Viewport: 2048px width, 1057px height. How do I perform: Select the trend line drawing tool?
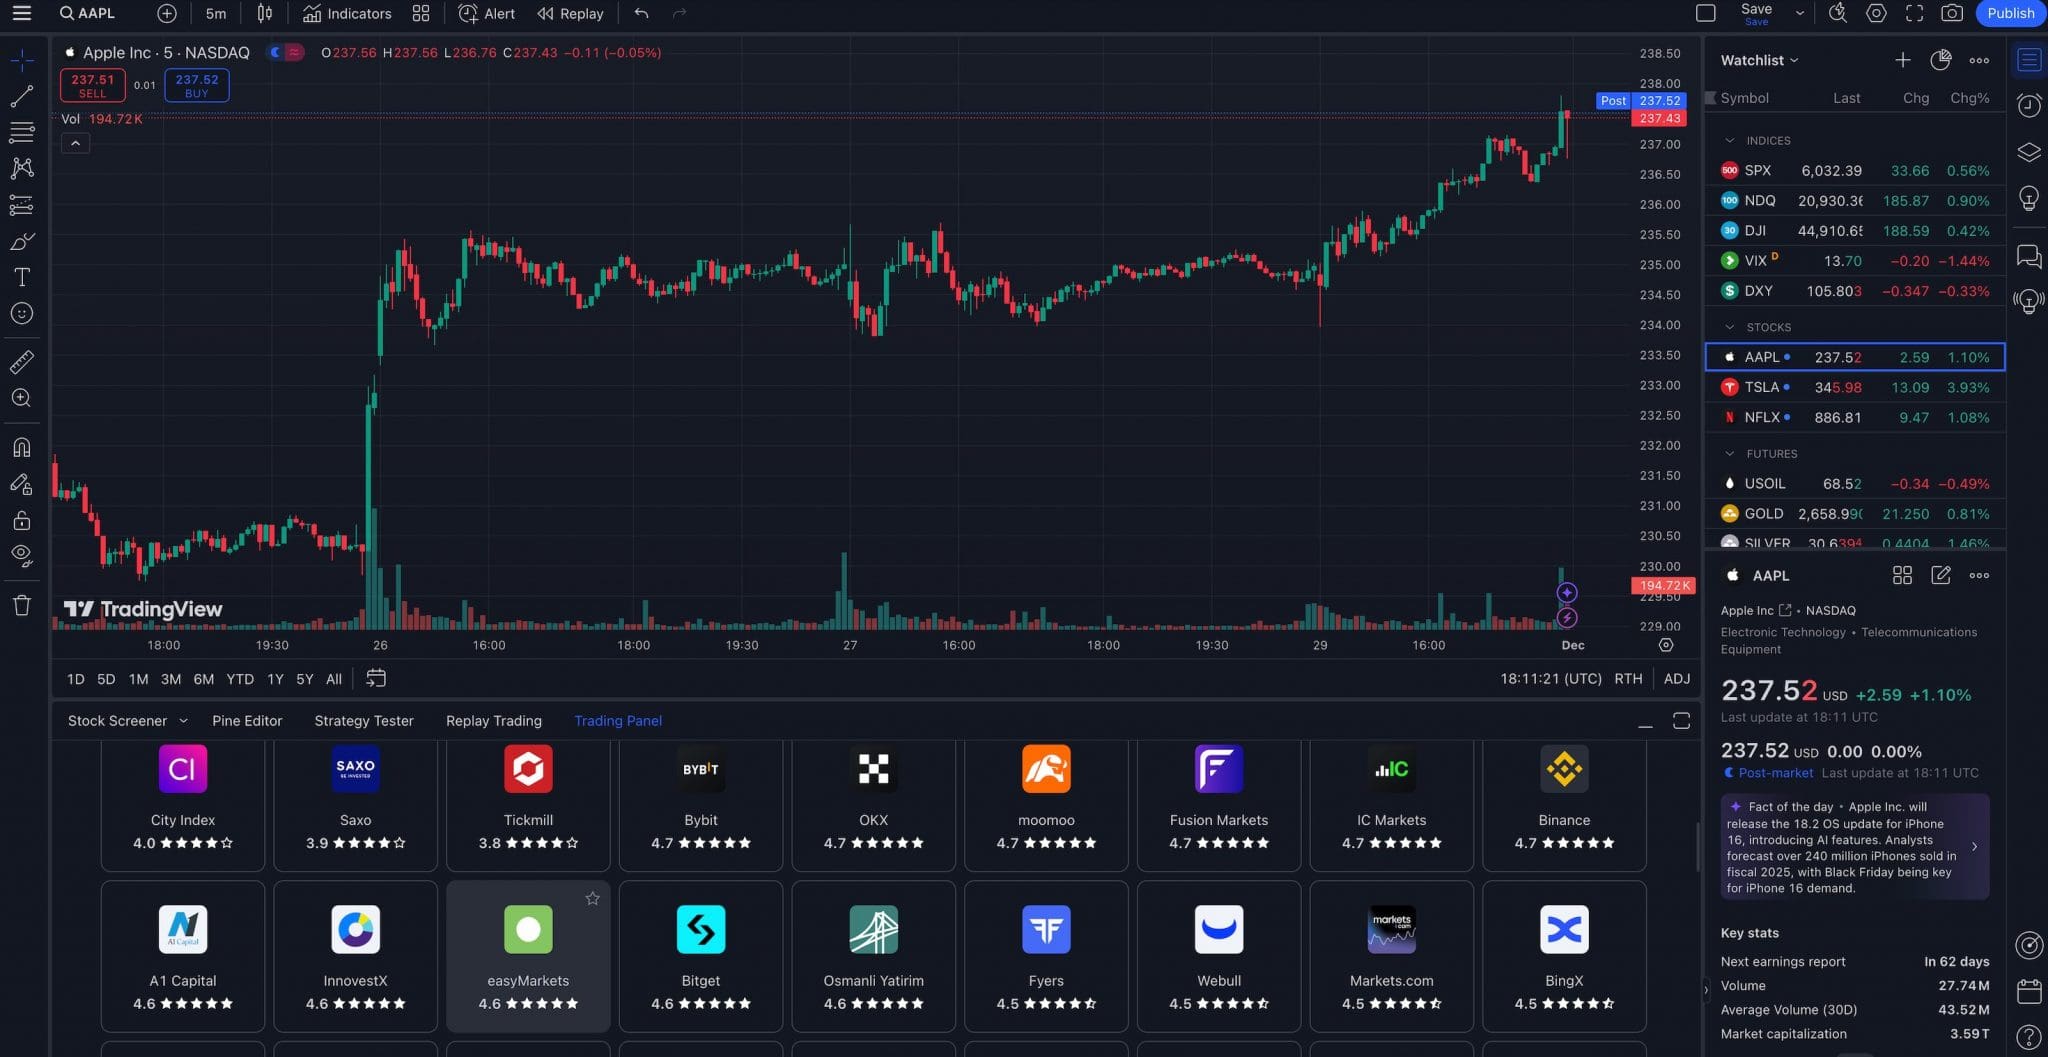click(x=22, y=96)
